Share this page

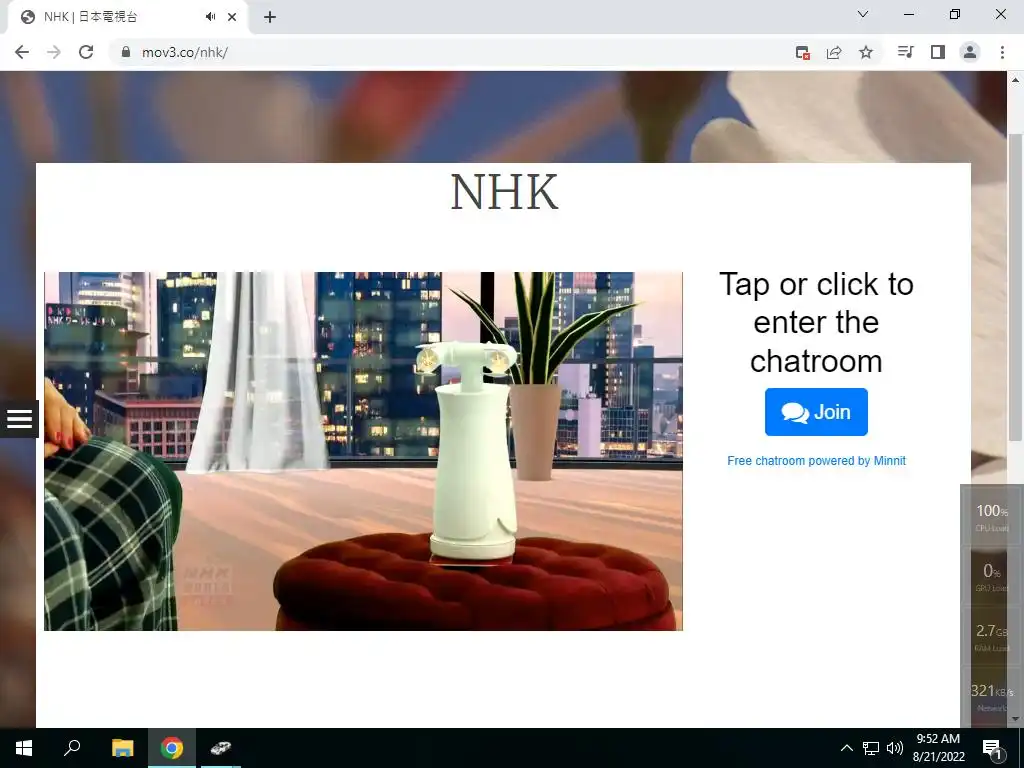(834, 52)
